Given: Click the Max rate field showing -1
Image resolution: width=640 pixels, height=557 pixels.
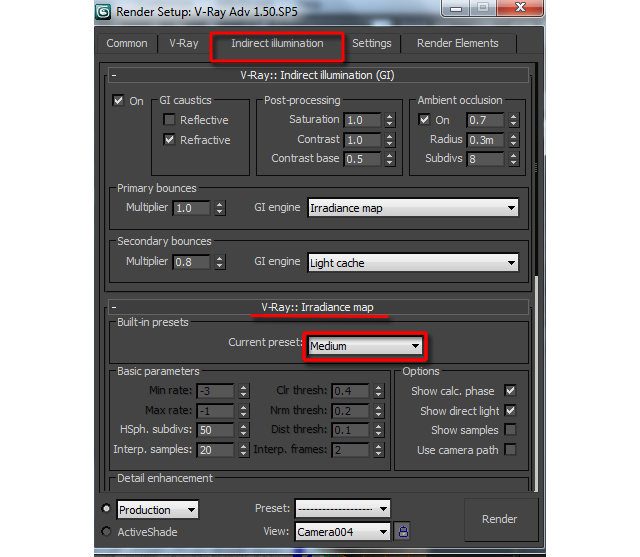Looking at the screenshot, I should (x=216, y=411).
